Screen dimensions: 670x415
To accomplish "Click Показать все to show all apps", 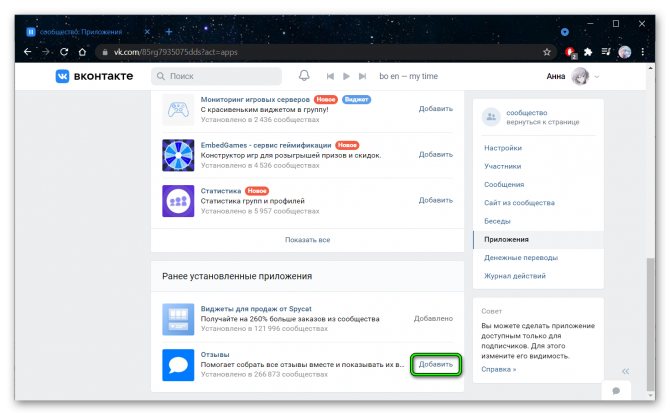I will pyautogui.click(x=307, y=240).
